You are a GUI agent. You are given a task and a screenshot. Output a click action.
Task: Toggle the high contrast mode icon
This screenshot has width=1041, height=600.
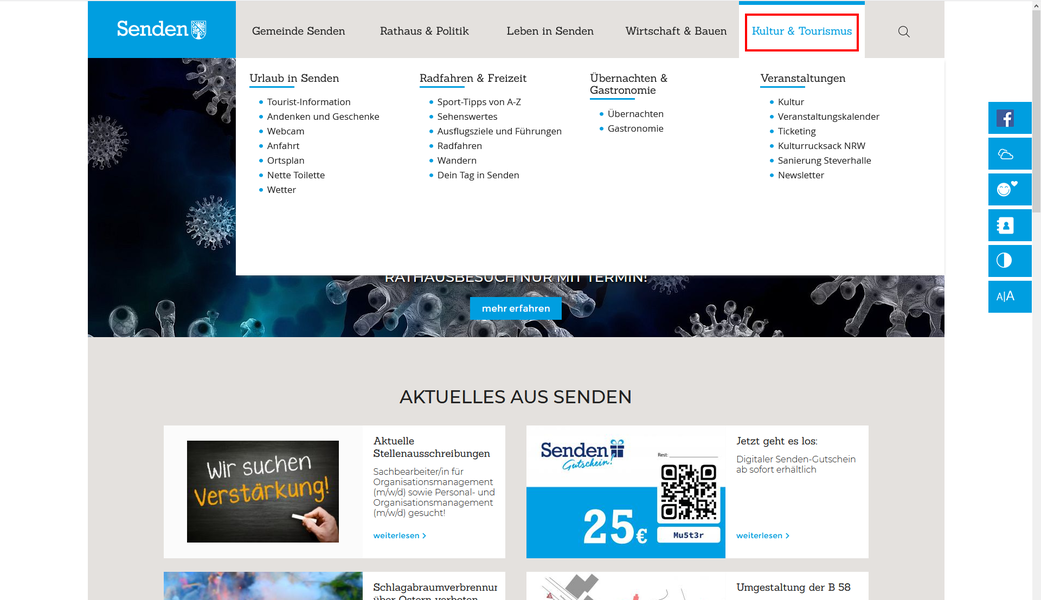coord(1009,261)
